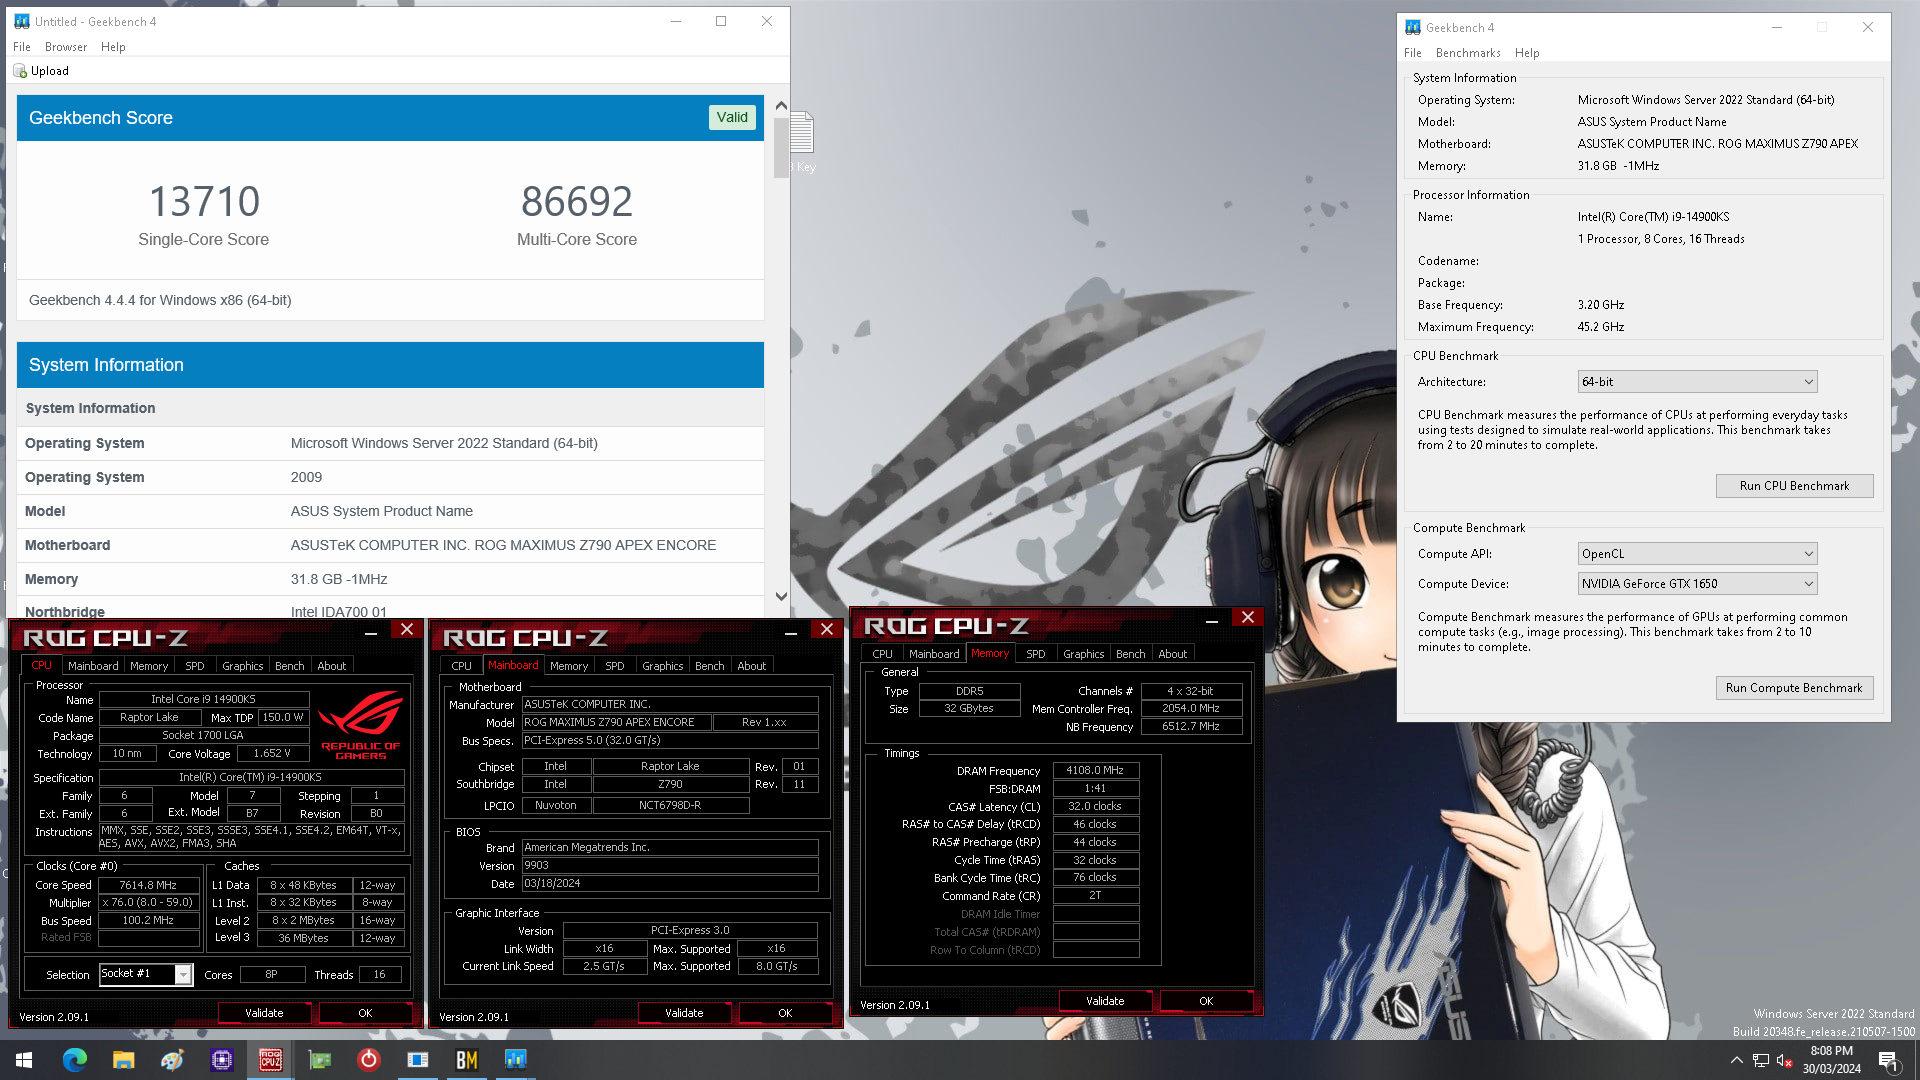Open the green graphics card app on taskbar

(x=320, y=1060)
